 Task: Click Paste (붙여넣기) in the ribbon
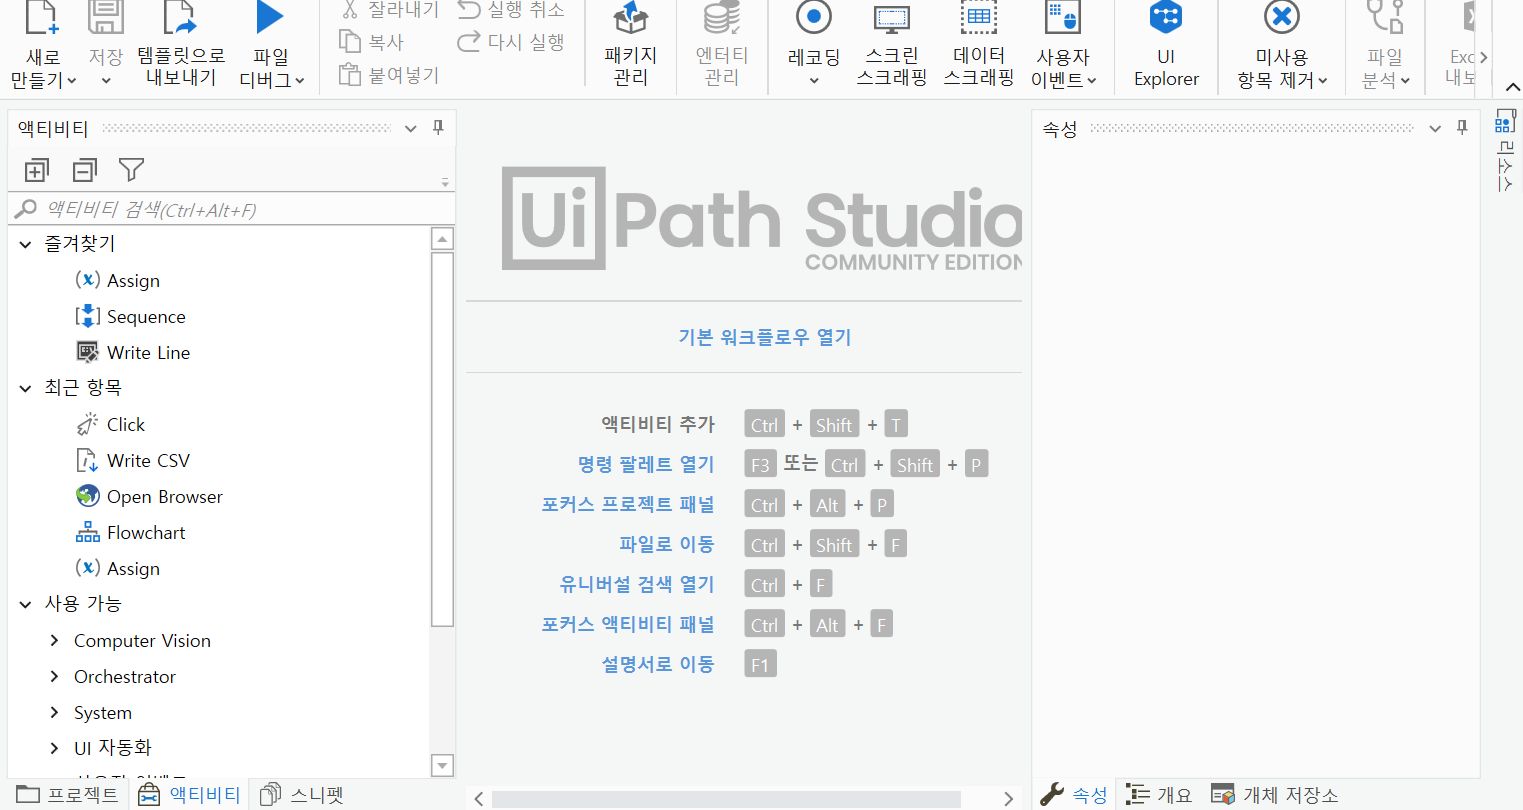pos(390,75)
